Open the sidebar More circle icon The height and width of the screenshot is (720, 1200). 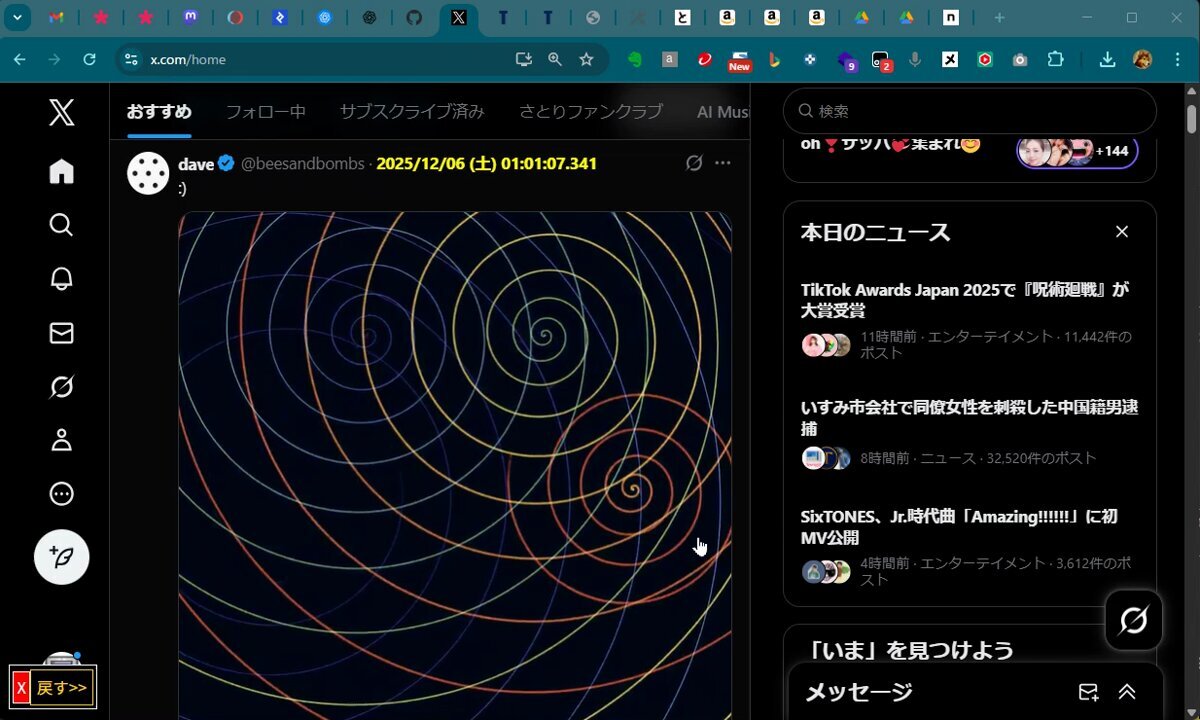(61, 494)
